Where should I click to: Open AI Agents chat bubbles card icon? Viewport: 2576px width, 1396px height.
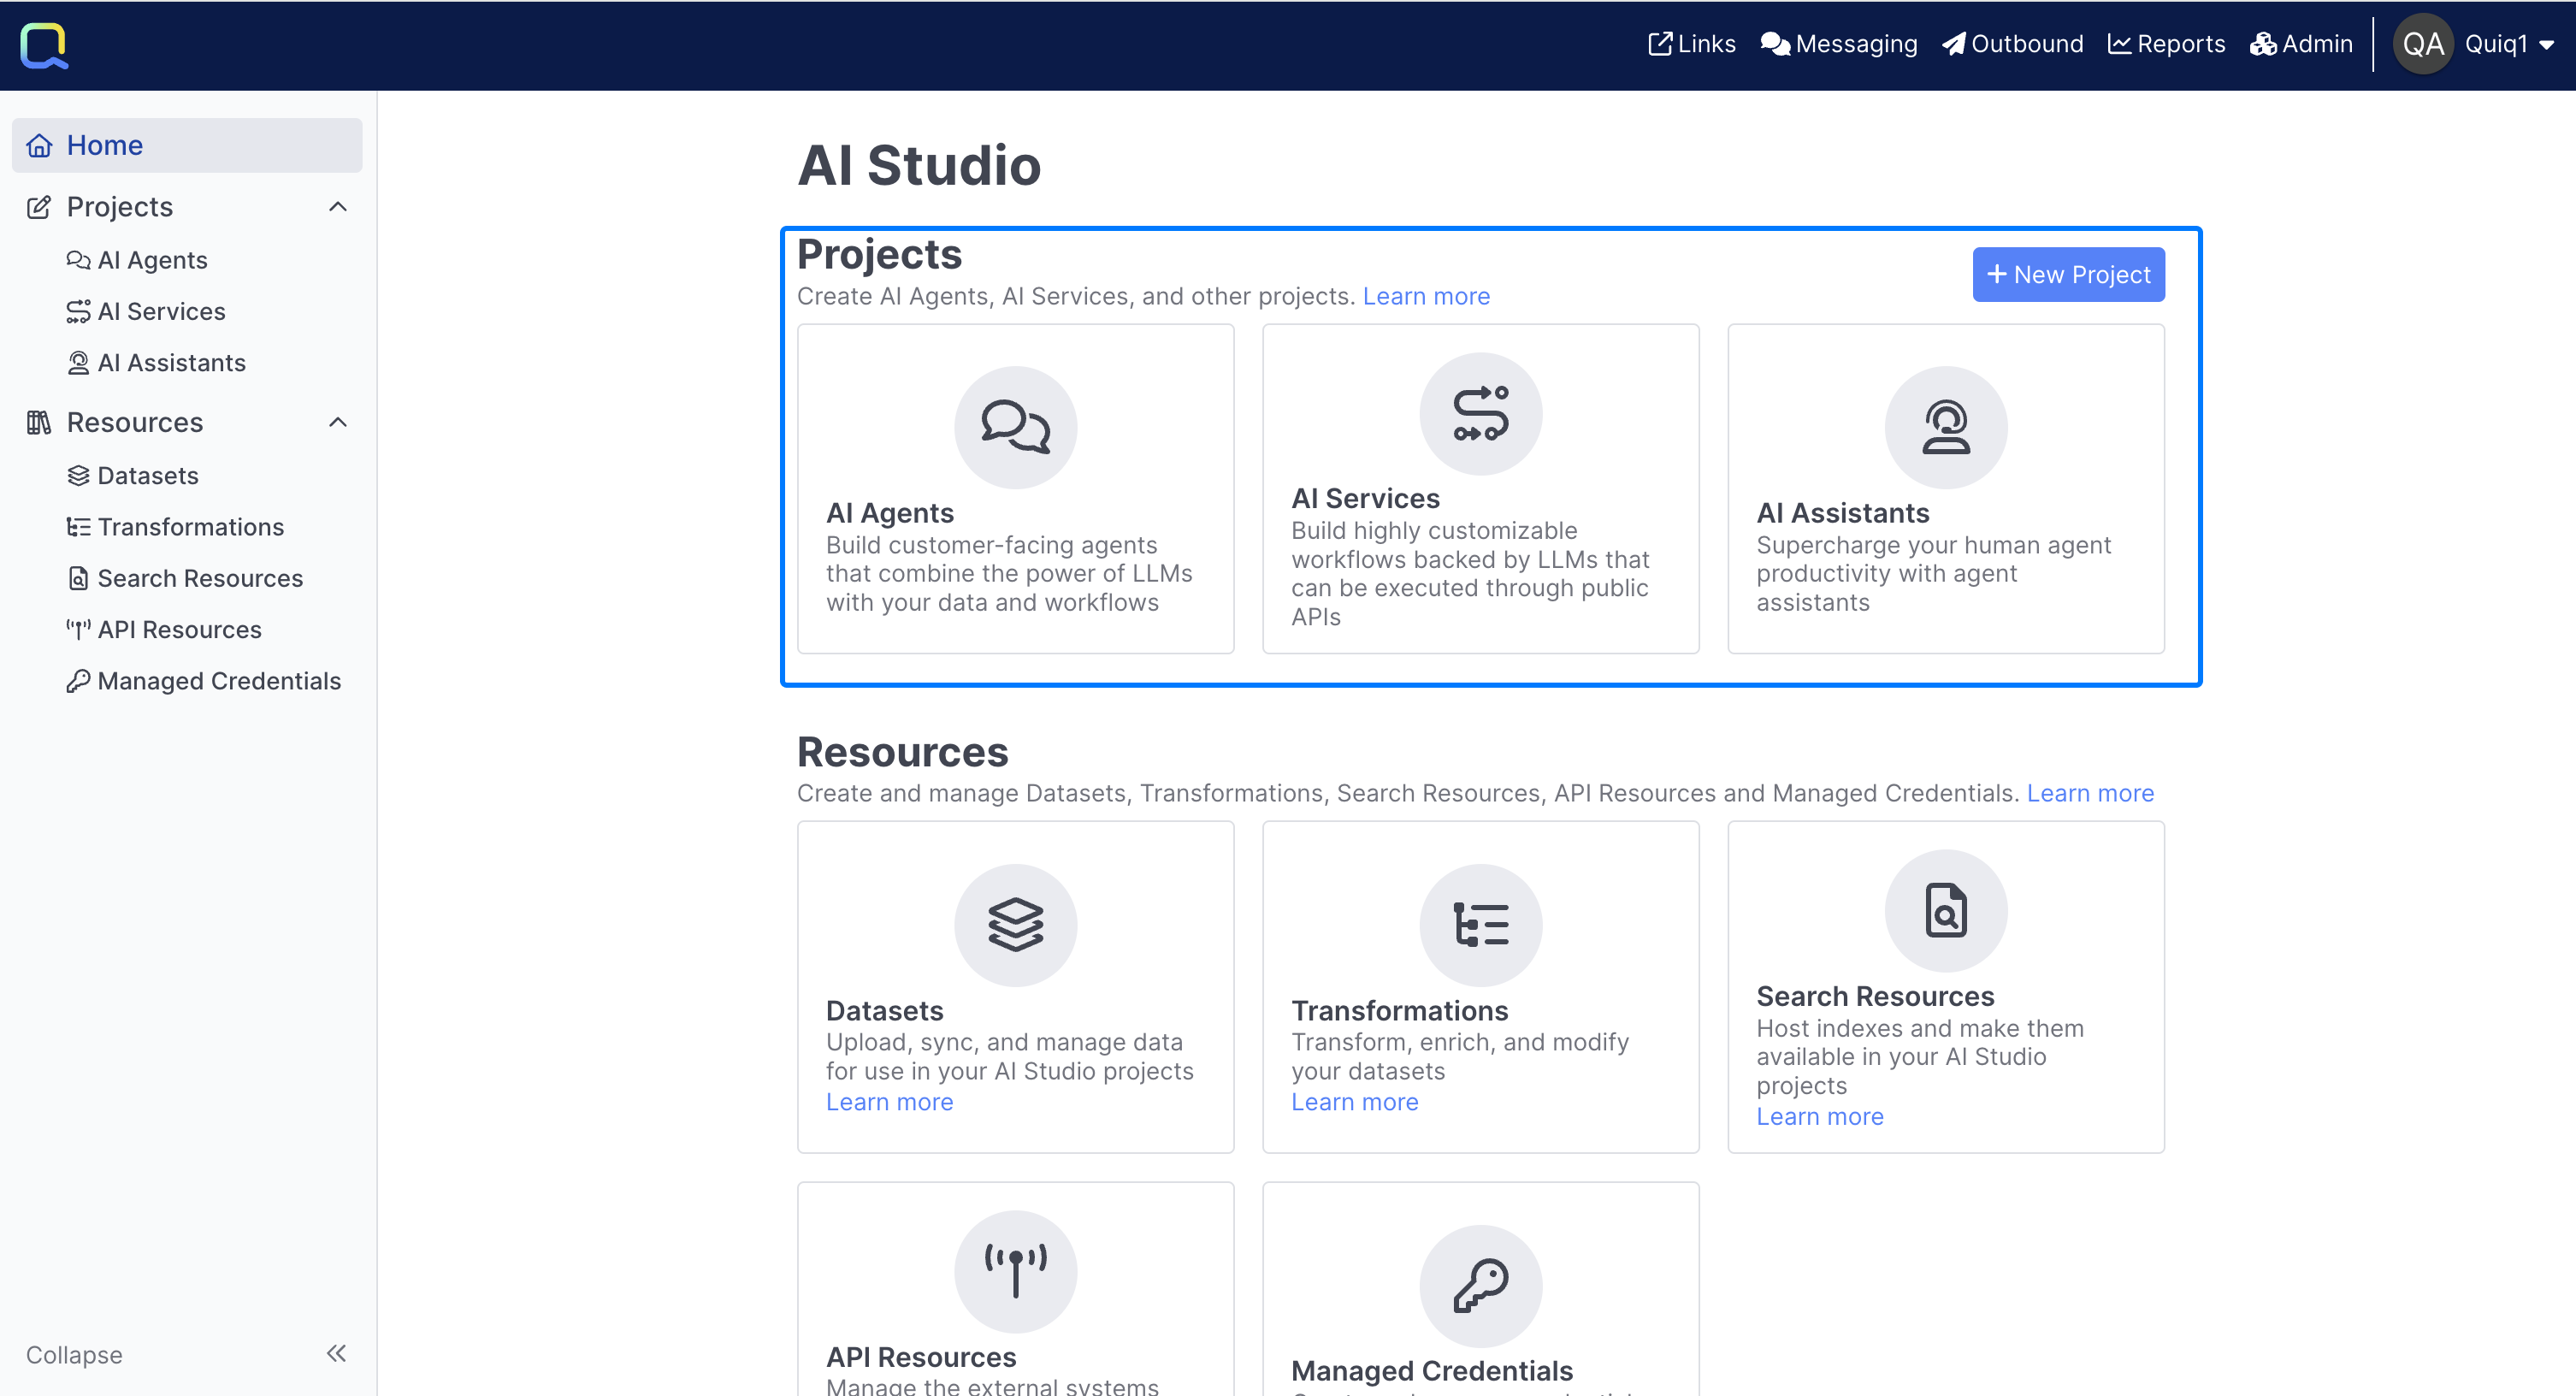click(1015, 427)
